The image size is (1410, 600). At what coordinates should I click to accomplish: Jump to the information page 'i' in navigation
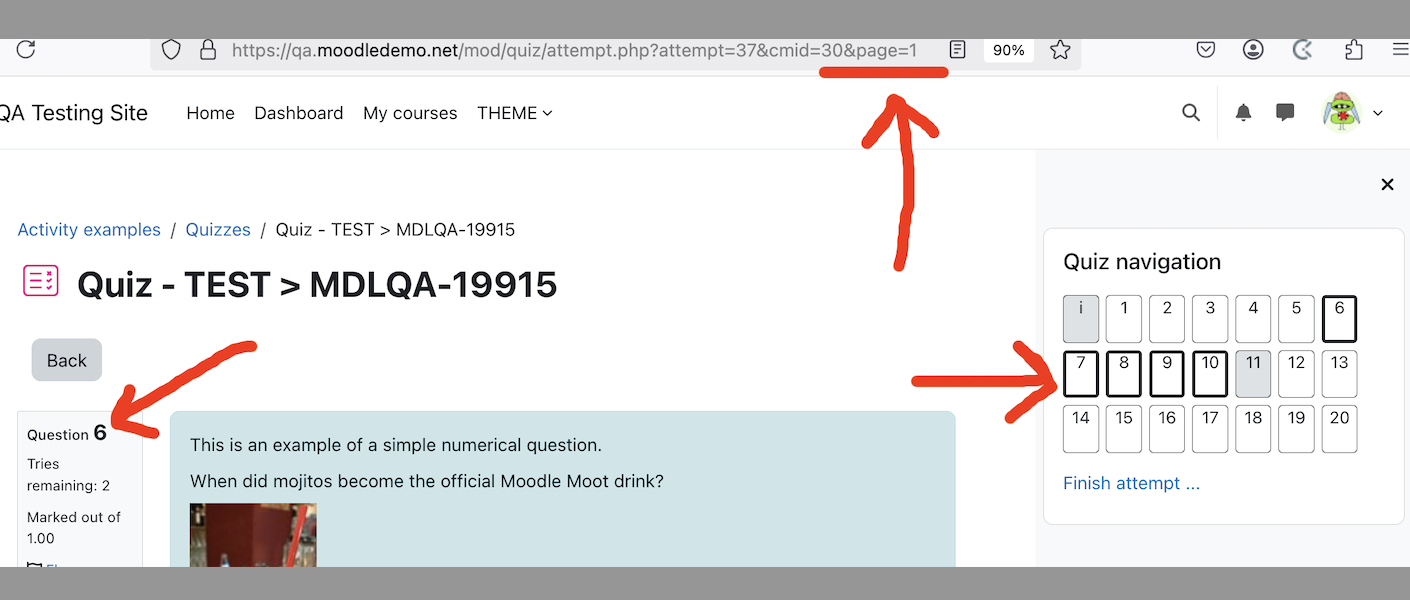pyautogui.click(x=1081, y=319)
